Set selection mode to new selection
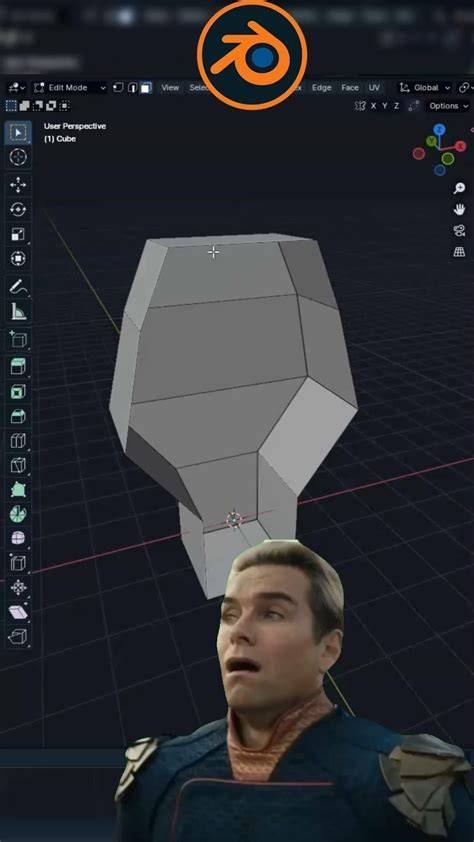The height and width of the screenshot is (842, 474). (11, 106)
